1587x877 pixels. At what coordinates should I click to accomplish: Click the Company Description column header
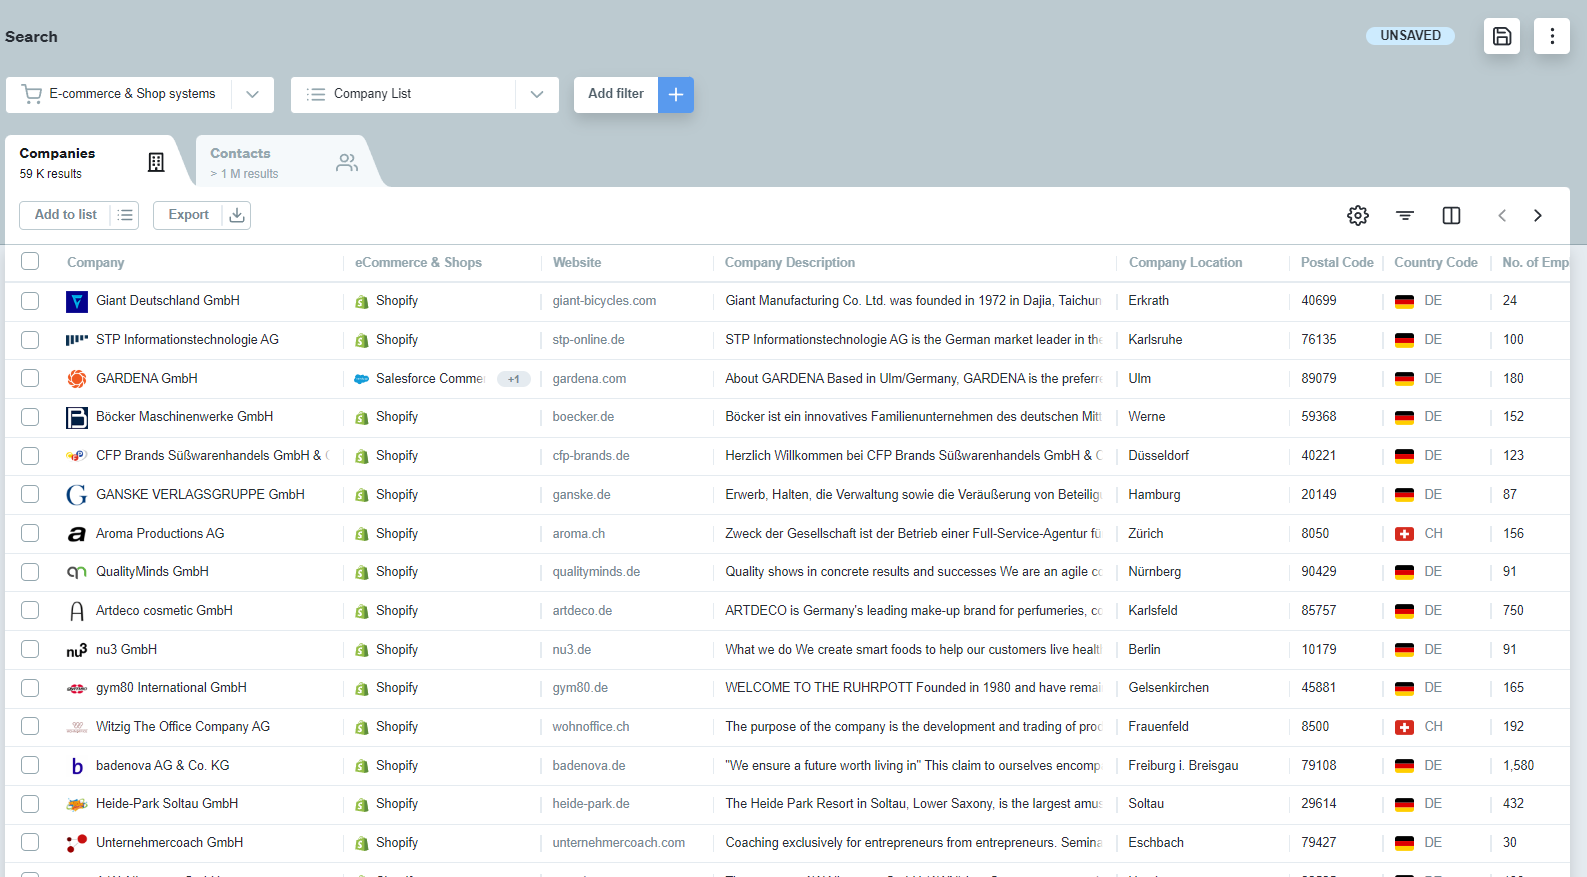[790, 263]
